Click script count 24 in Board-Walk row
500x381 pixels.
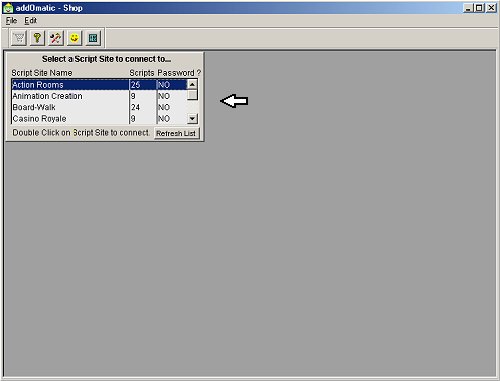[135, 107]
